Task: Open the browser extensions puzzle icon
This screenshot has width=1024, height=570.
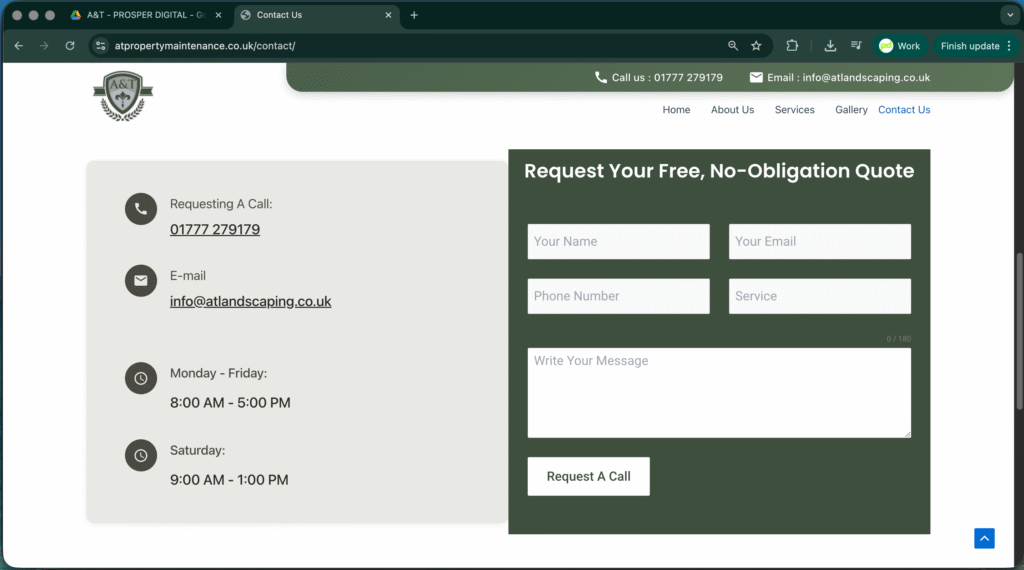Action: [792, 46]
